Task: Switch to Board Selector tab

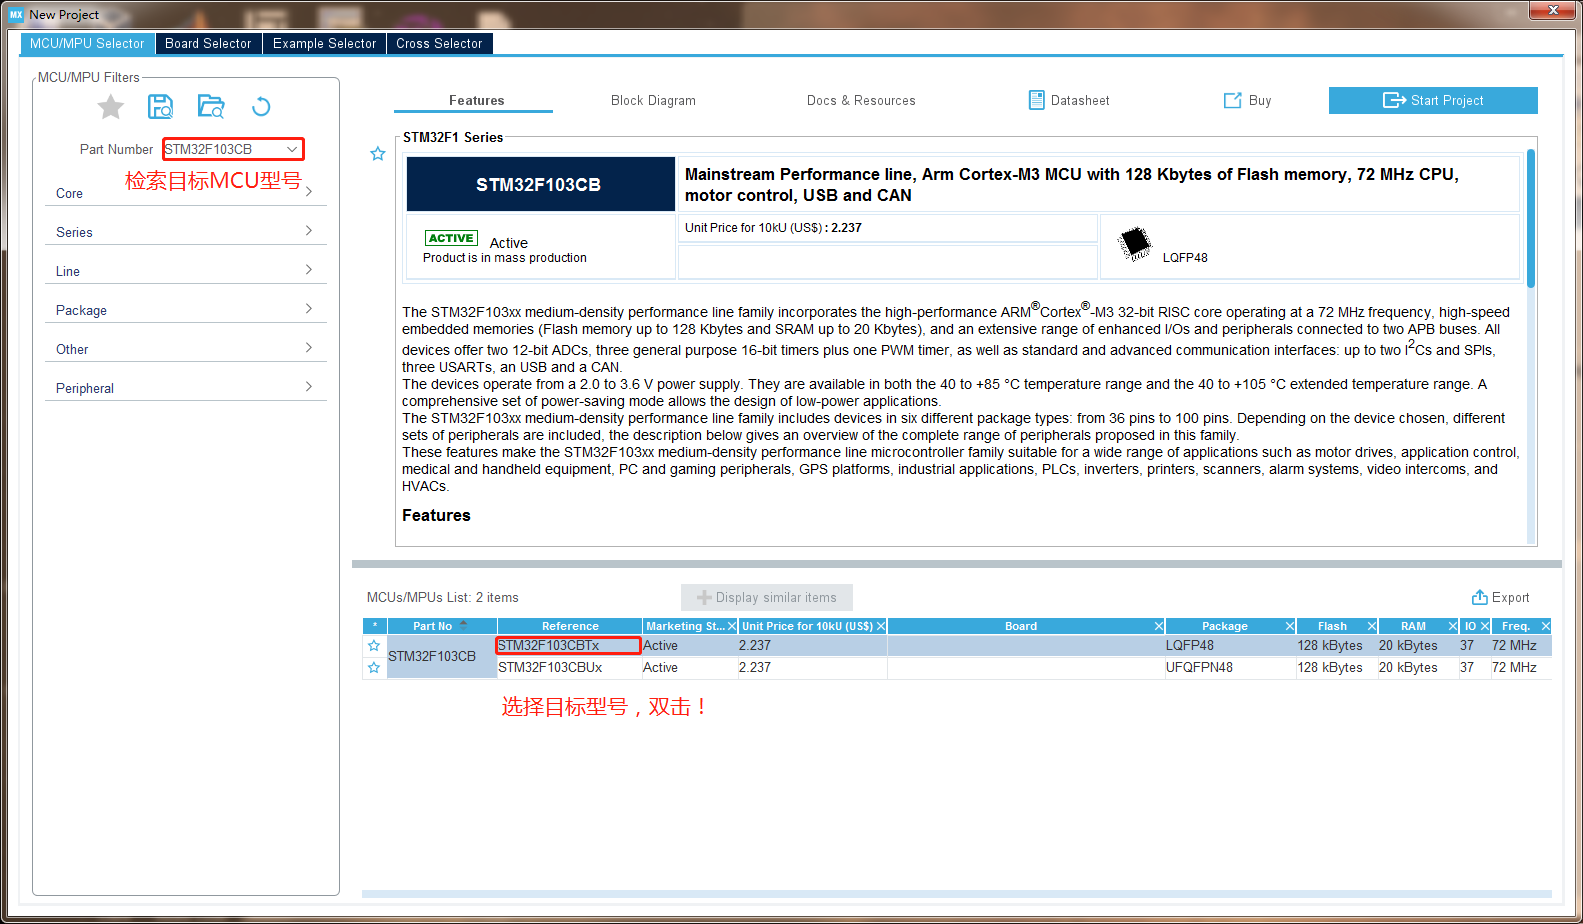Action: point(208,43)
